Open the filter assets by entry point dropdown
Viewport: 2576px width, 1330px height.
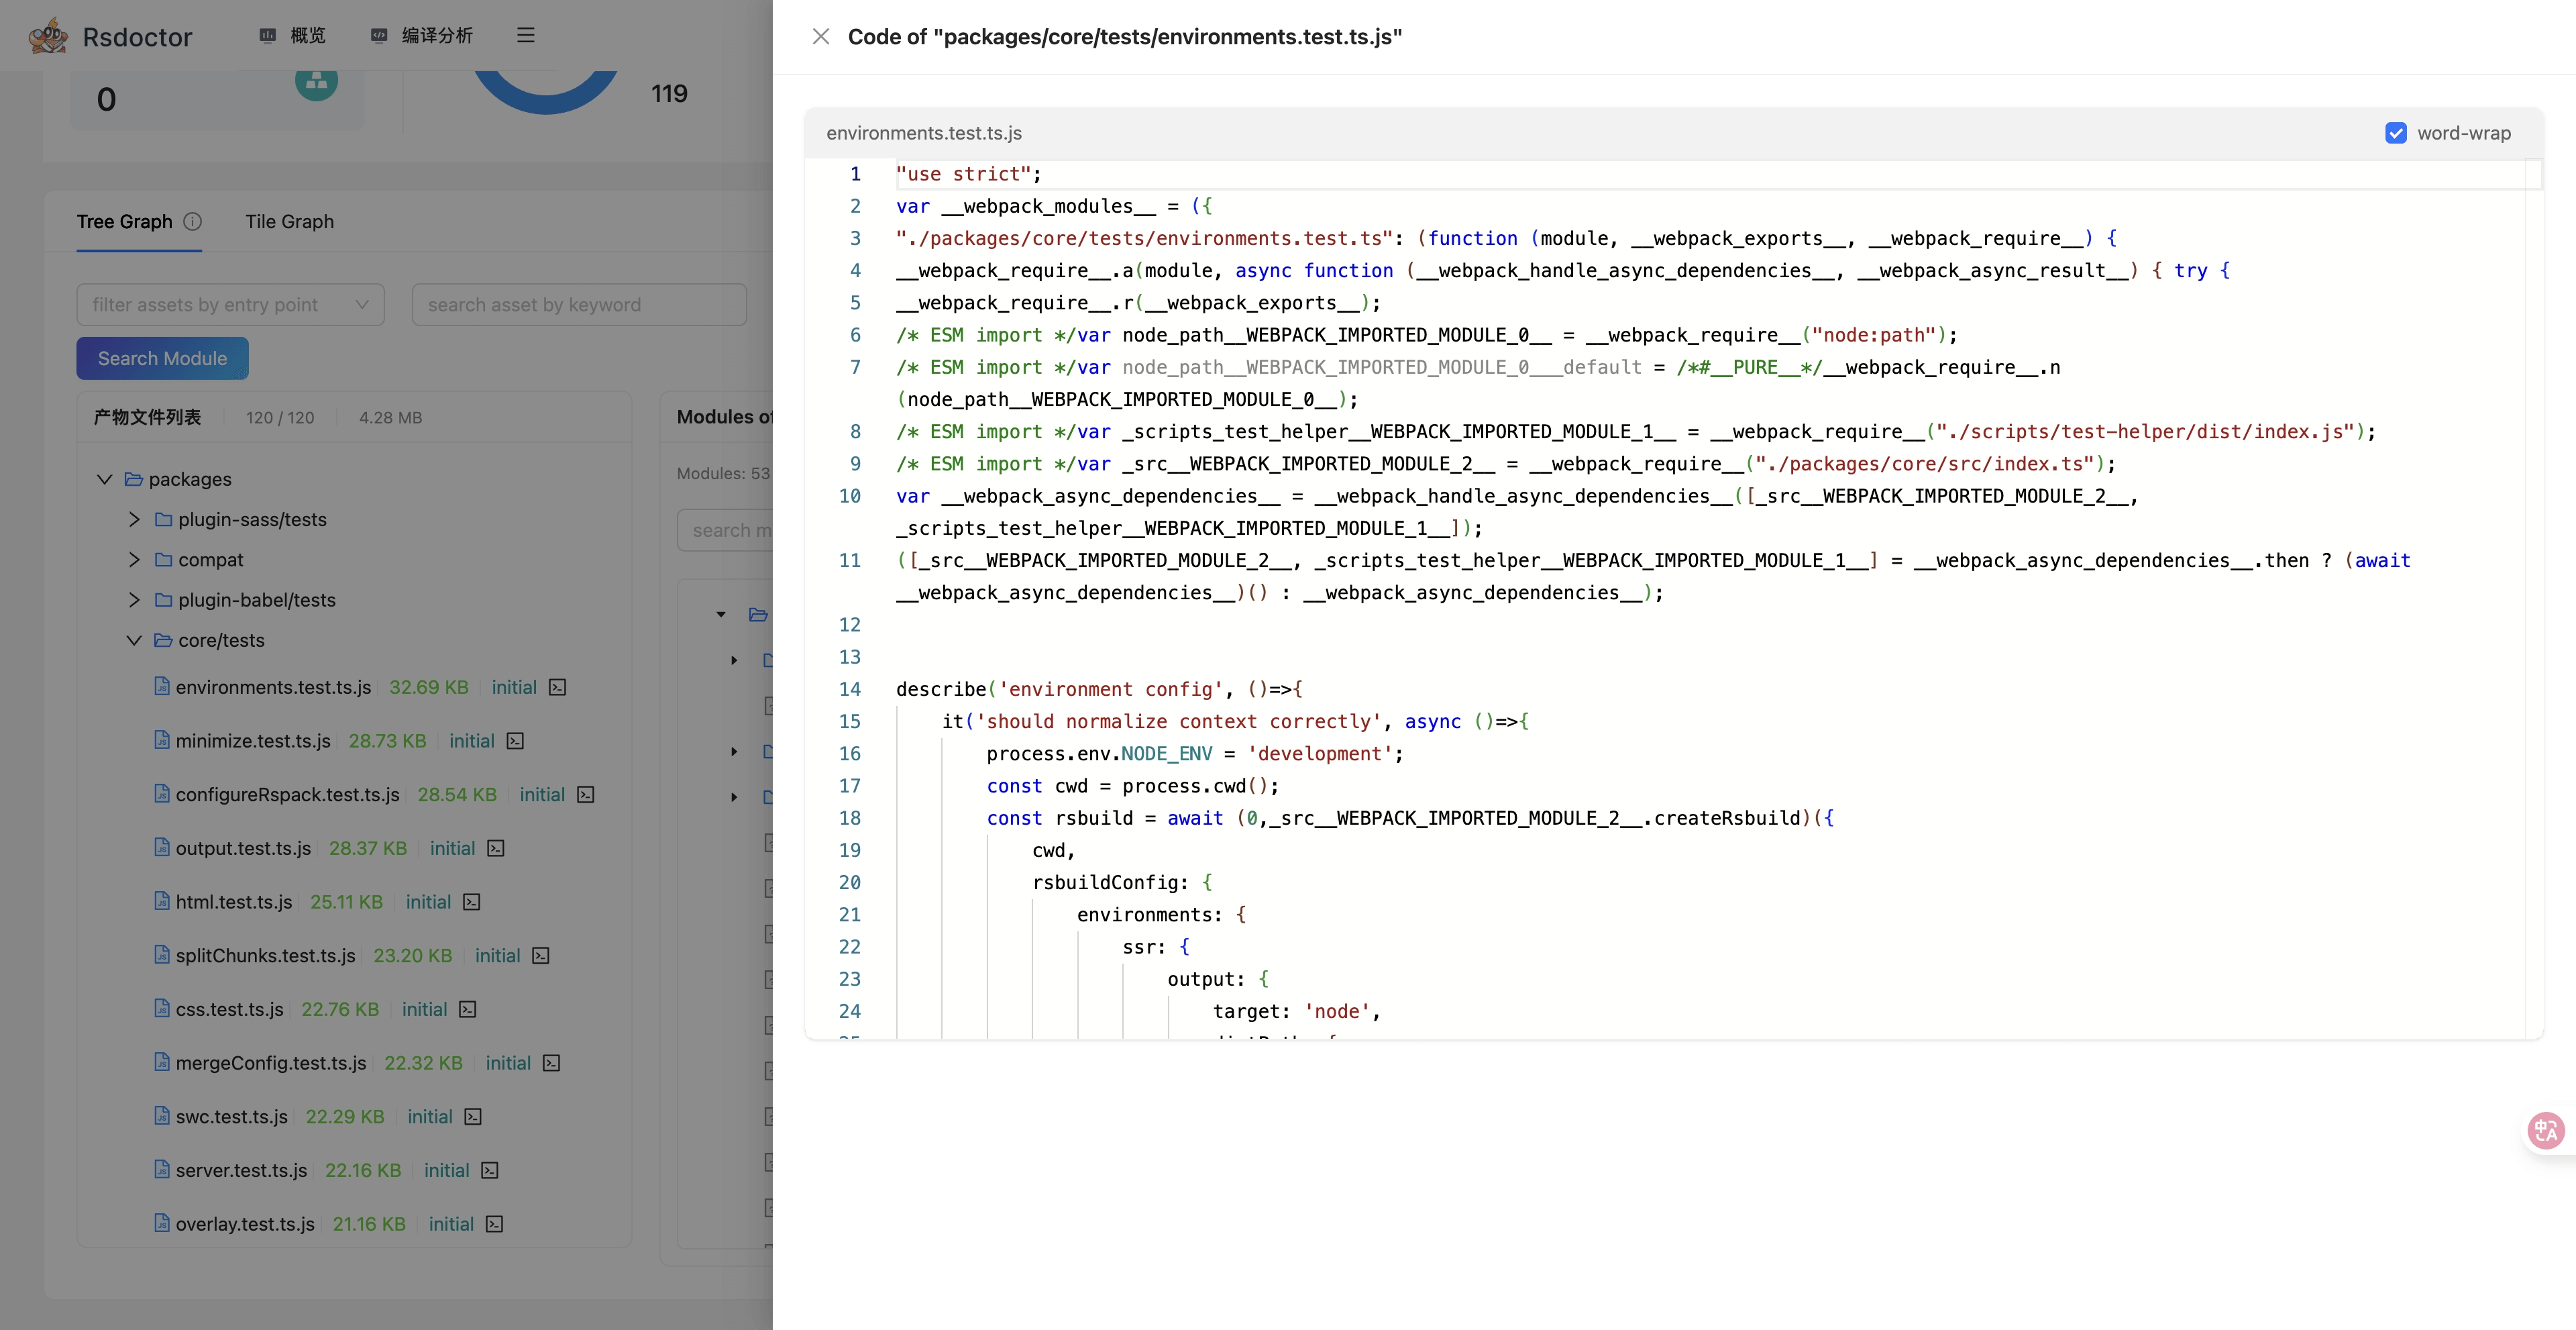(x=230, y=304)
